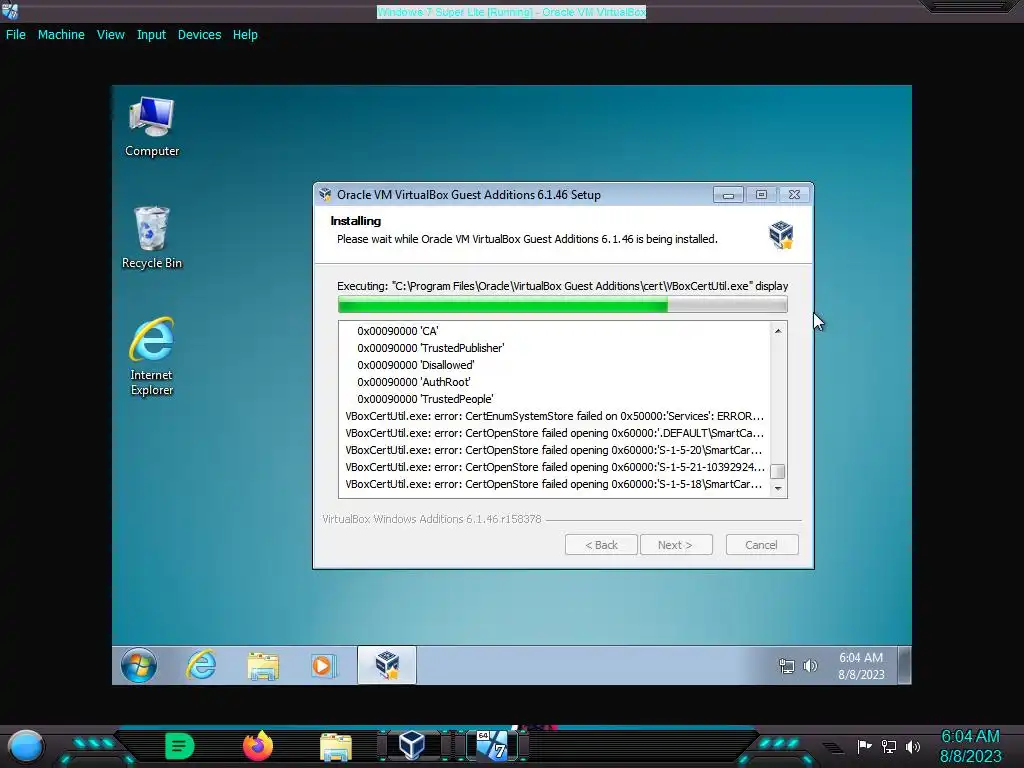Click Windows 7 VM host taskbar button
The image size is (1024, 768).
coord(492,746)
